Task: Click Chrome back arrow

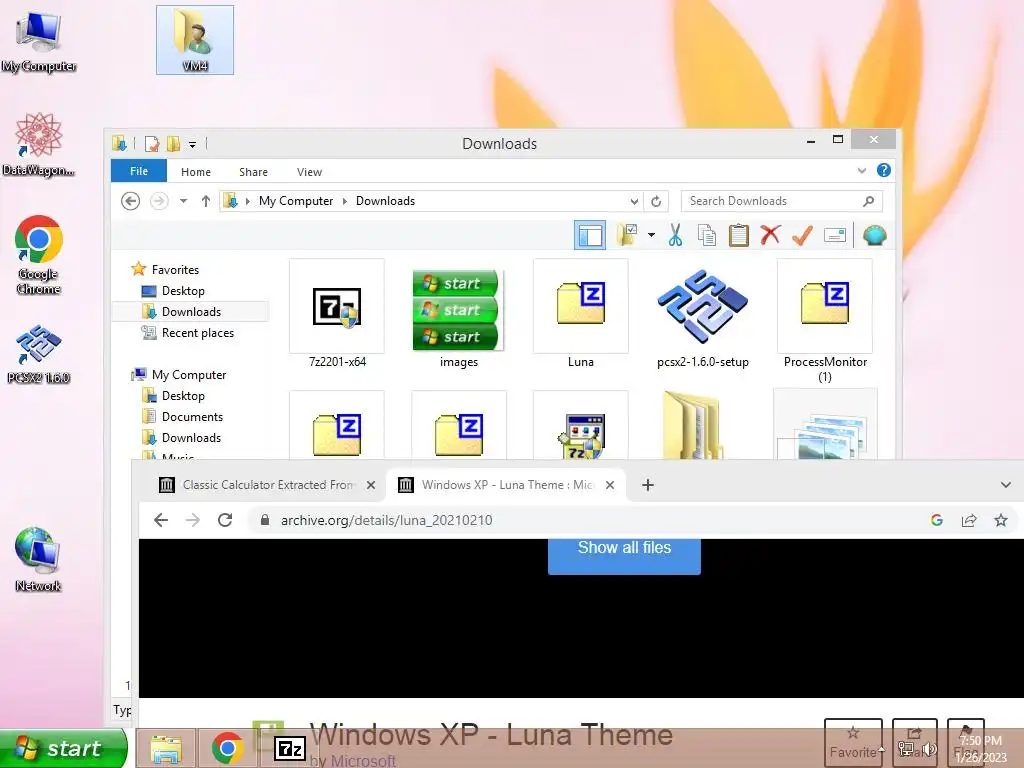Action: 161,520
